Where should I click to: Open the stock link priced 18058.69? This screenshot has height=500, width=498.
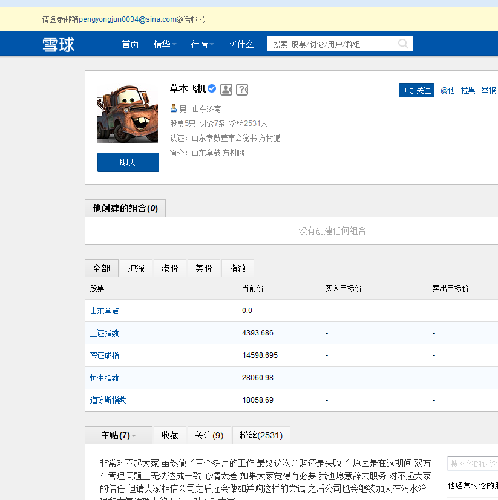pyautogui.click(x=108, y=400)
